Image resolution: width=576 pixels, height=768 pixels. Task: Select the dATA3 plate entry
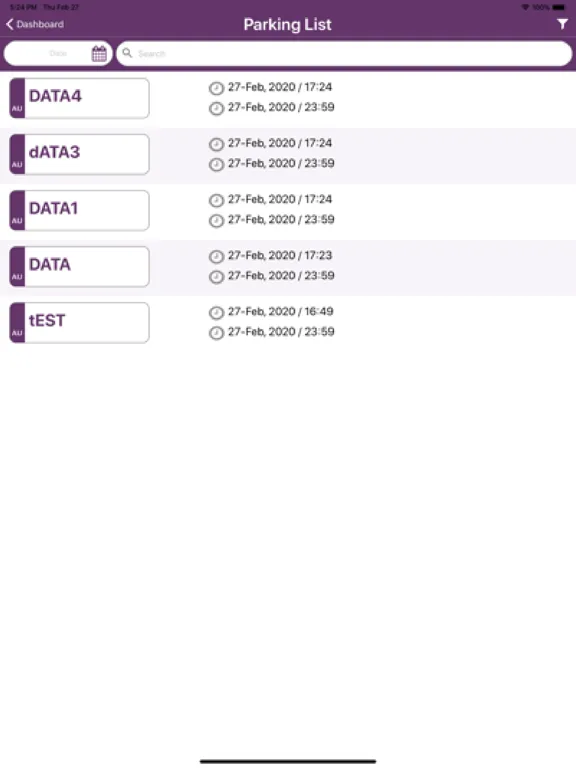79,154
